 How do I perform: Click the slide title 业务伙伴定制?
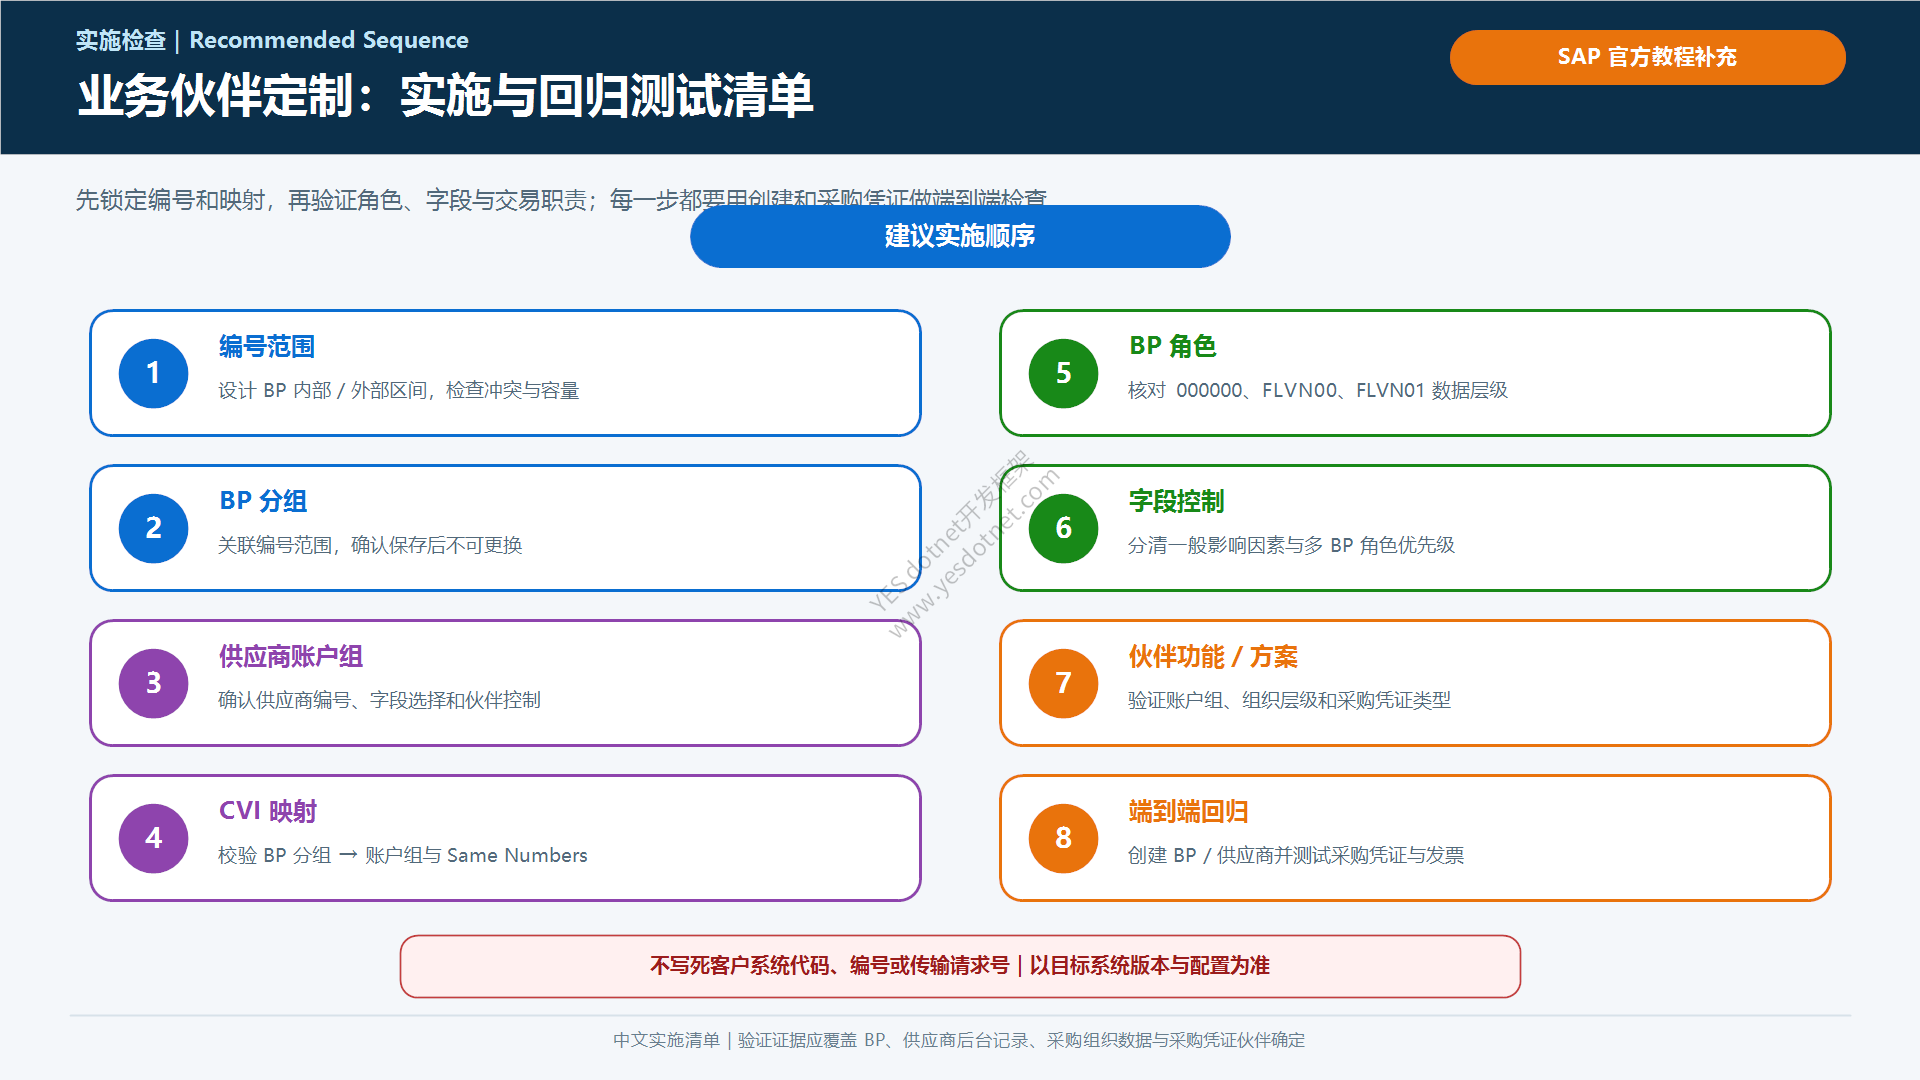pos(445,96)
